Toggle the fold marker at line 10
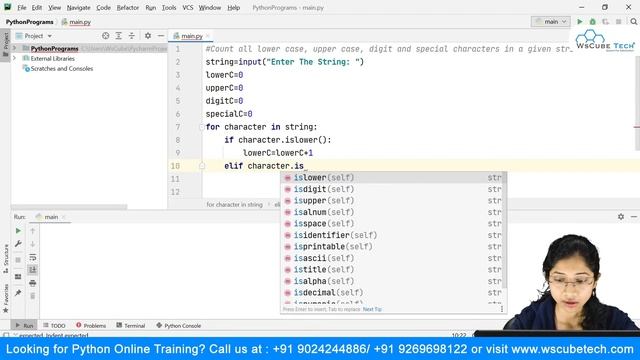Screen dimensions: 640x360 pos(202,166)
